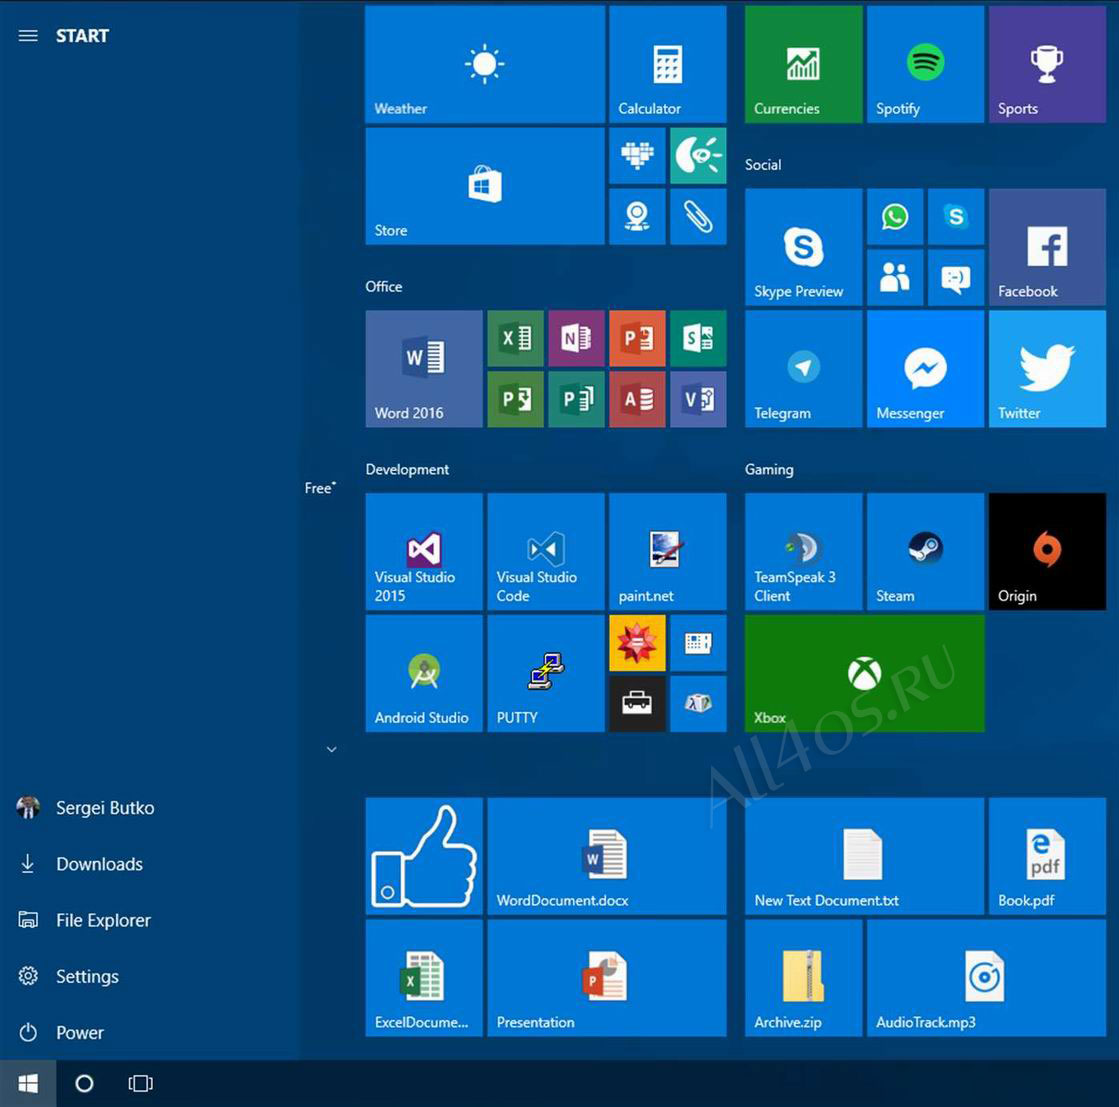
Task: Launch the Twitter tile
Action: click(1047, 369)
